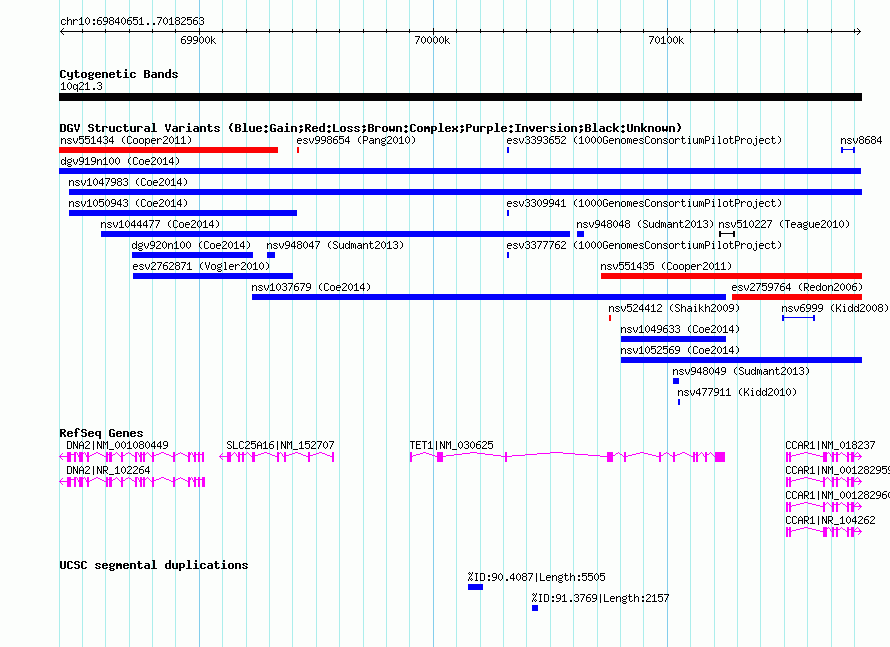Click the dgv919n100 Coe2014 gain bar
Screen dimensions: 890x647
tap(460, 171)
